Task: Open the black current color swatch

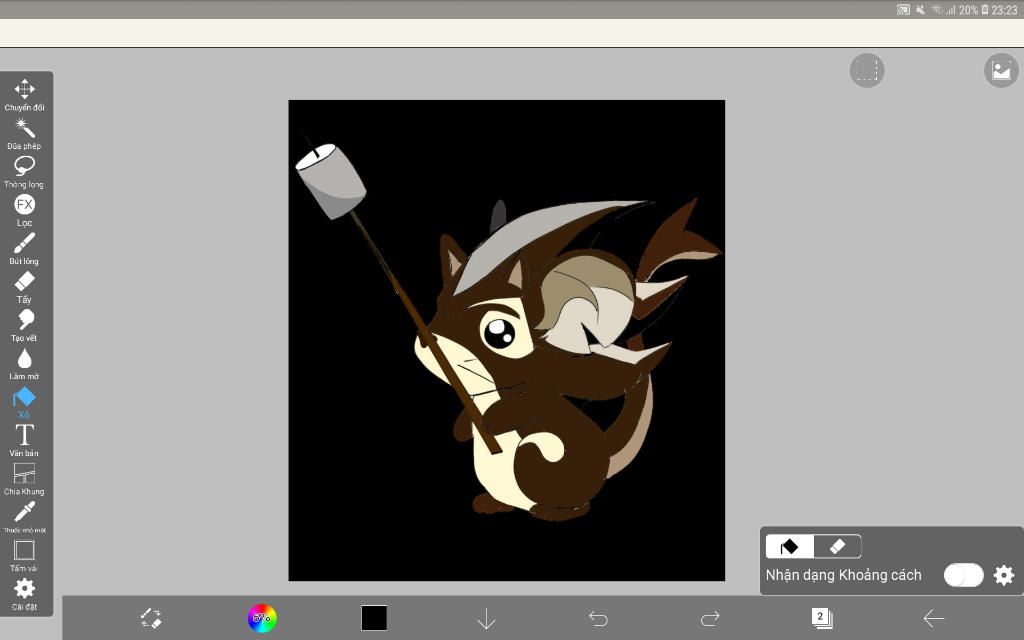Action: [374, 618]
